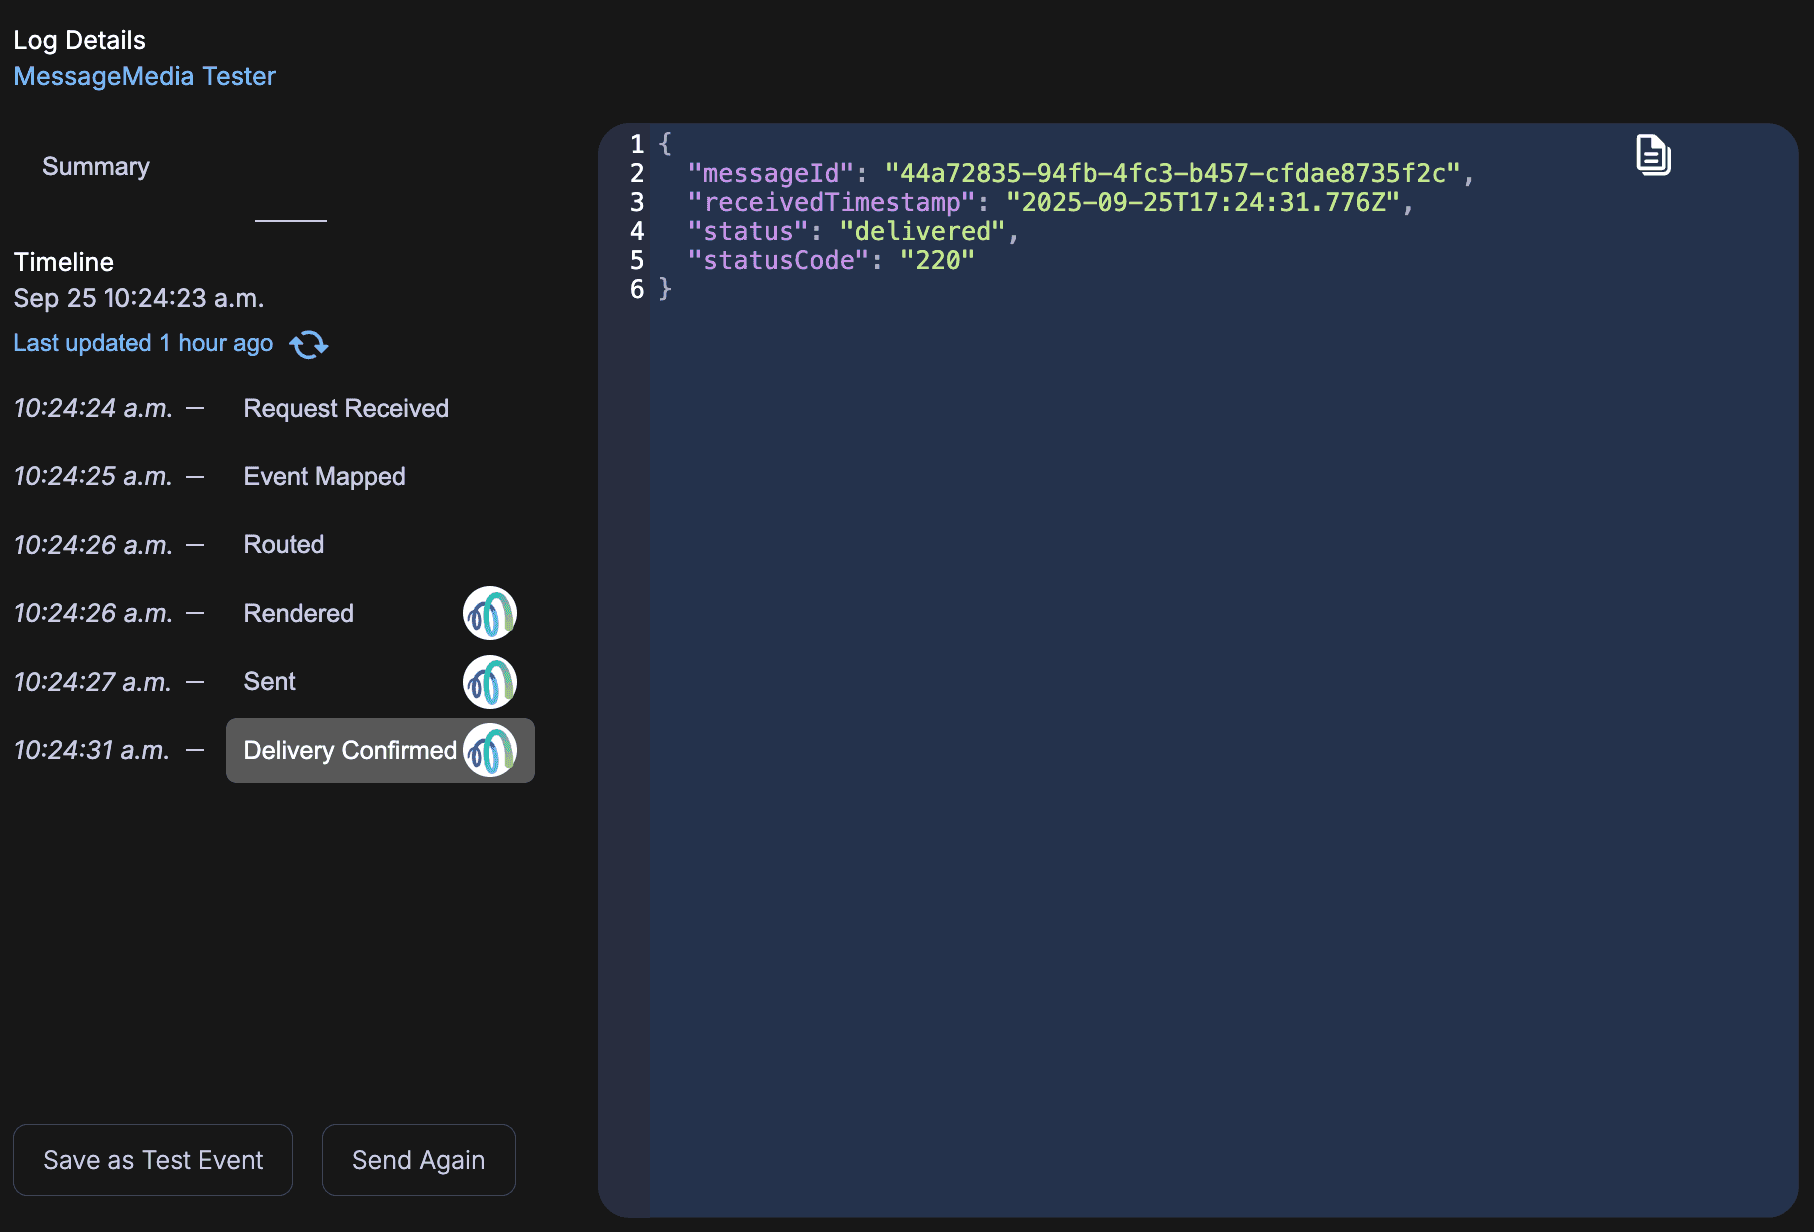Click the Log Details heading

tap(80, 40)
